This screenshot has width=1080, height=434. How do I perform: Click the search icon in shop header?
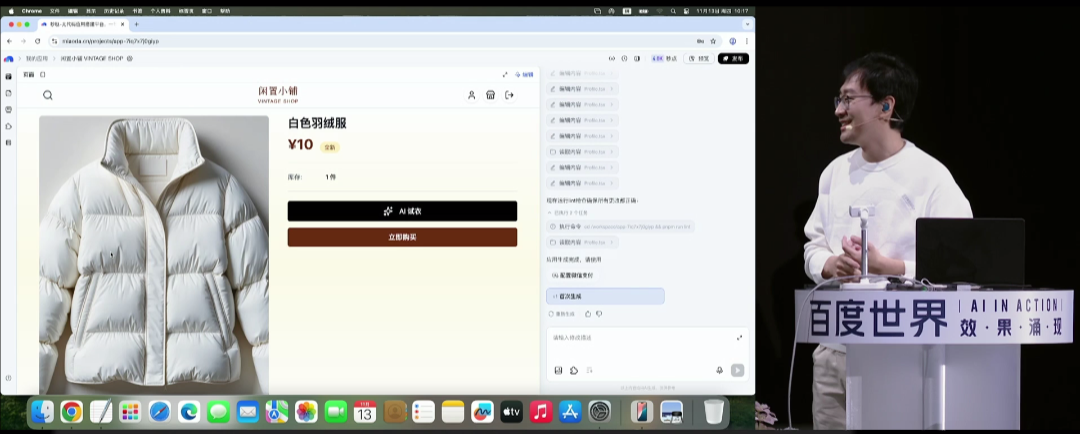coord(47,95)
